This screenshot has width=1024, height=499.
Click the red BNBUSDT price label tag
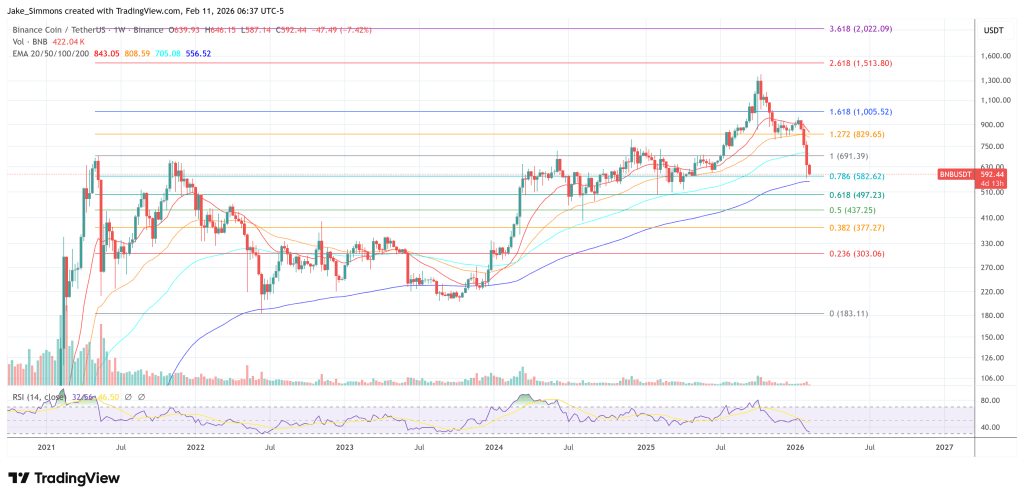955,175
